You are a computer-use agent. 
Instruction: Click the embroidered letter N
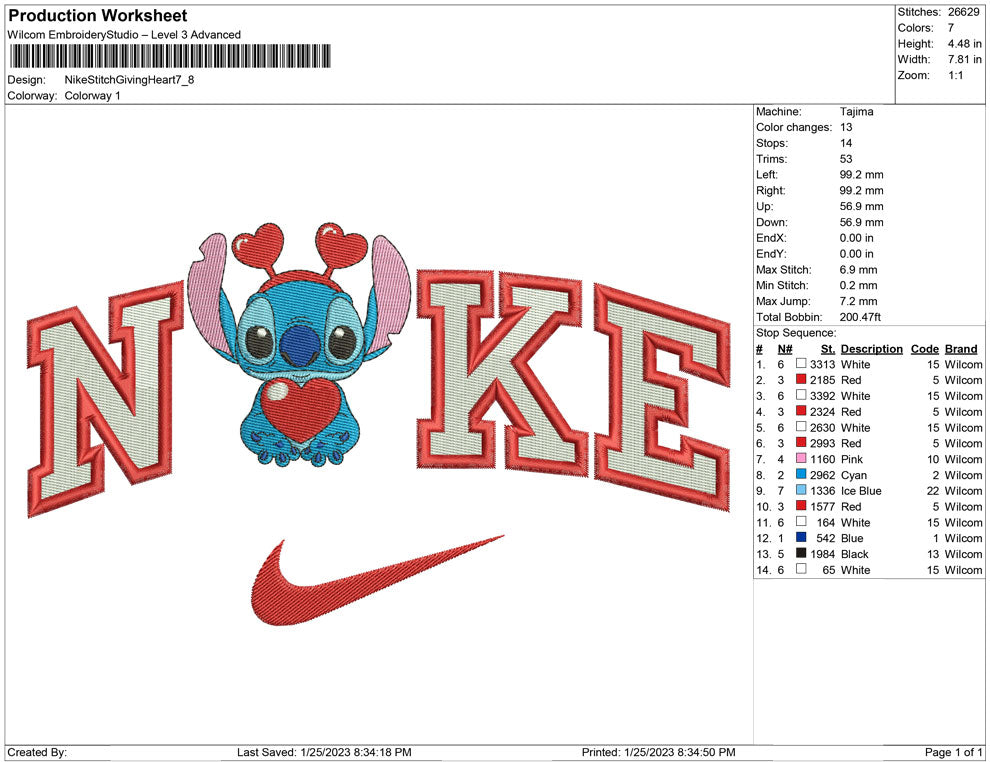(x=104, y=398)
